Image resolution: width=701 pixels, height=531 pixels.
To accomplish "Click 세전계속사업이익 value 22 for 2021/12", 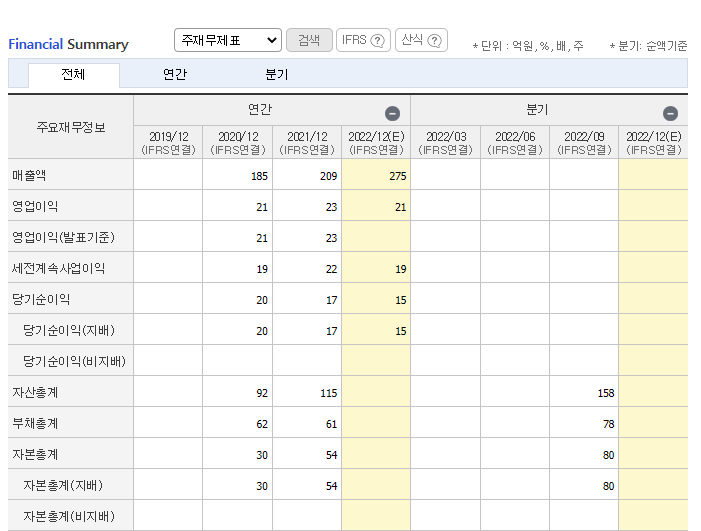I will (x=331, y=269).
